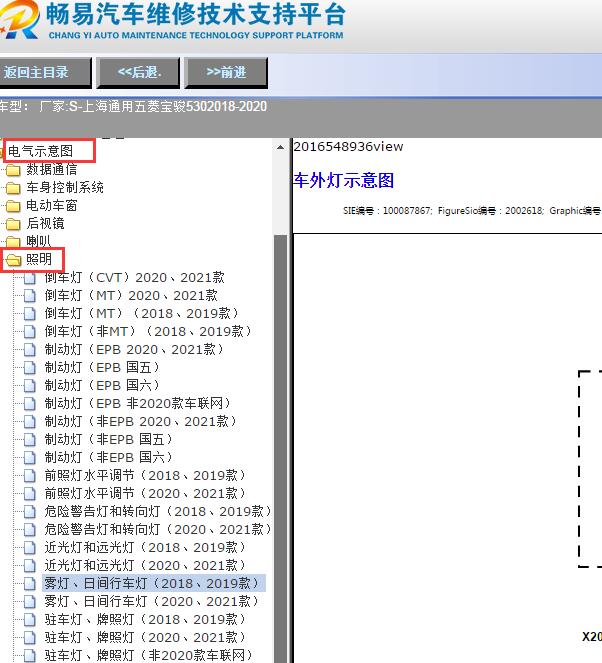Viewport: 602px width, 663px height.
Task: Select the 后视镜 tree label
Action: coord(45,223)
